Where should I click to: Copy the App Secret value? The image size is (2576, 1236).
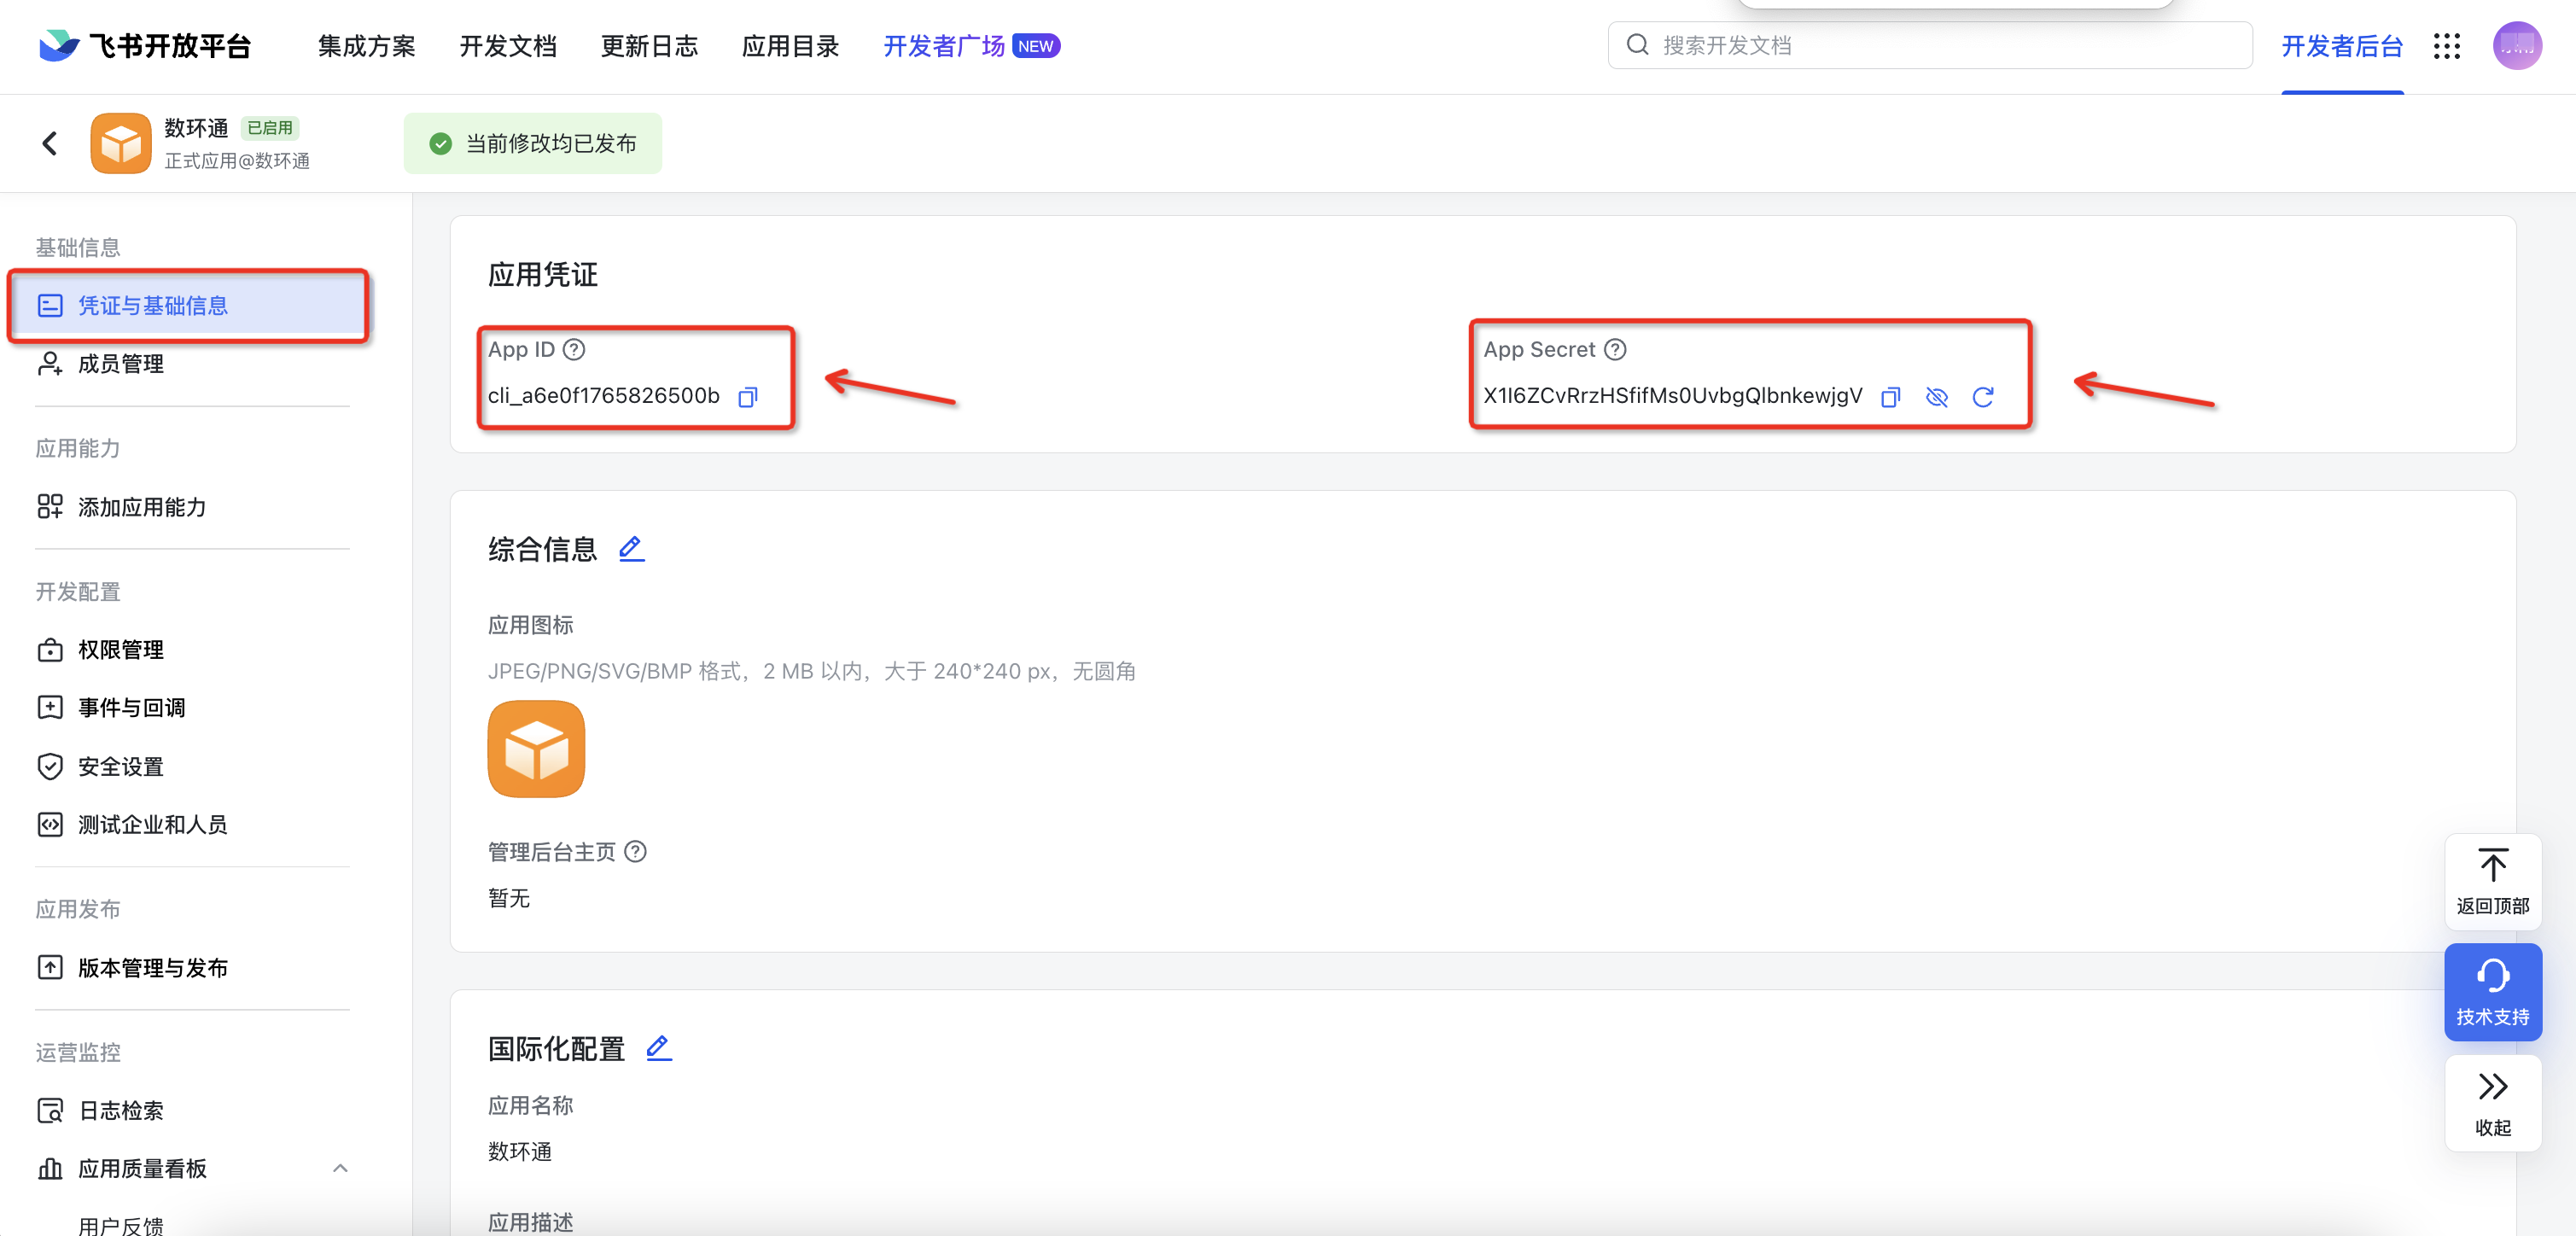pos(1890,397)
